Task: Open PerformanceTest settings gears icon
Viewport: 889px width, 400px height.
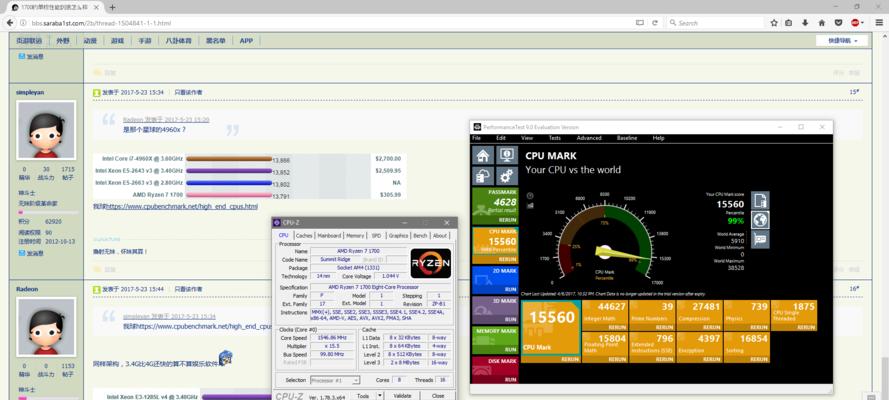Action: [x=506, y=176]
